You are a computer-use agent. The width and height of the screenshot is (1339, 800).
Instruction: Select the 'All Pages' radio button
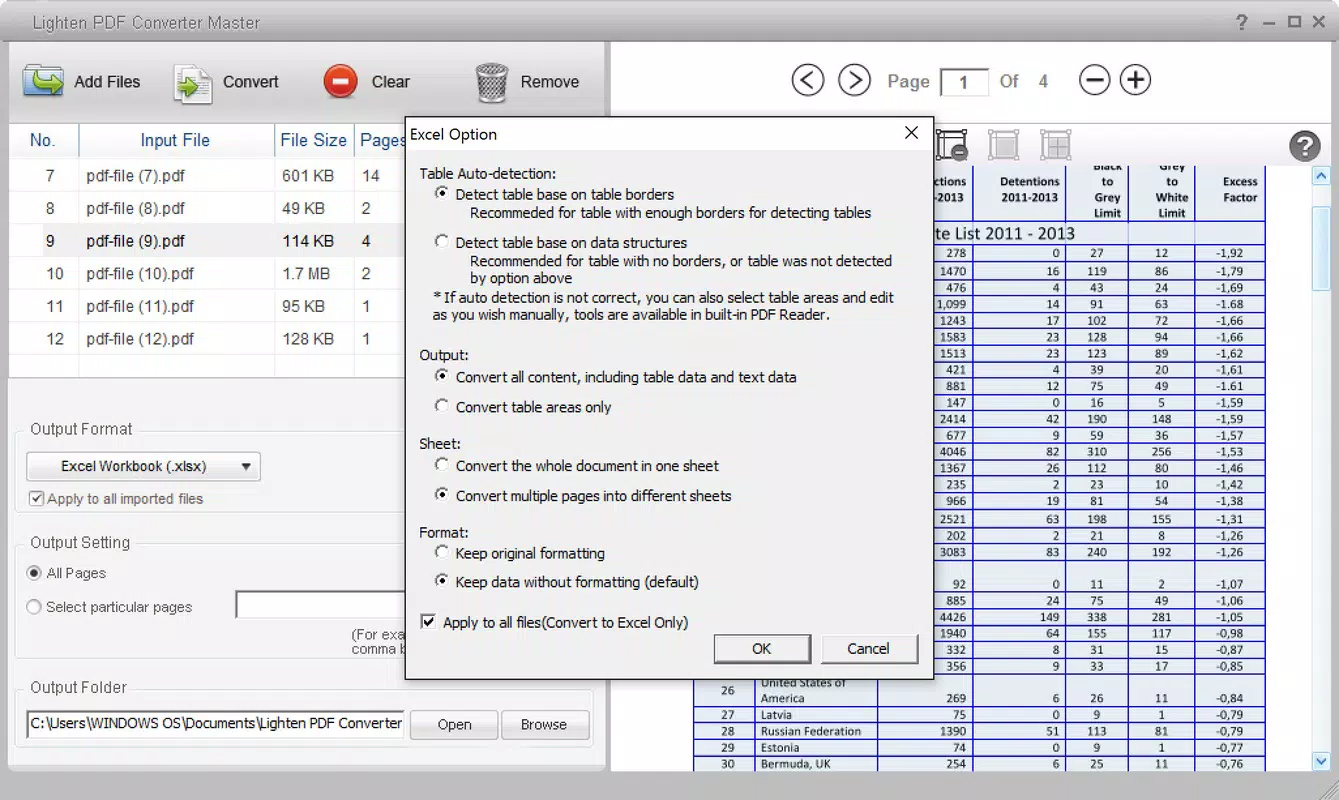click(x=35, y=573)
